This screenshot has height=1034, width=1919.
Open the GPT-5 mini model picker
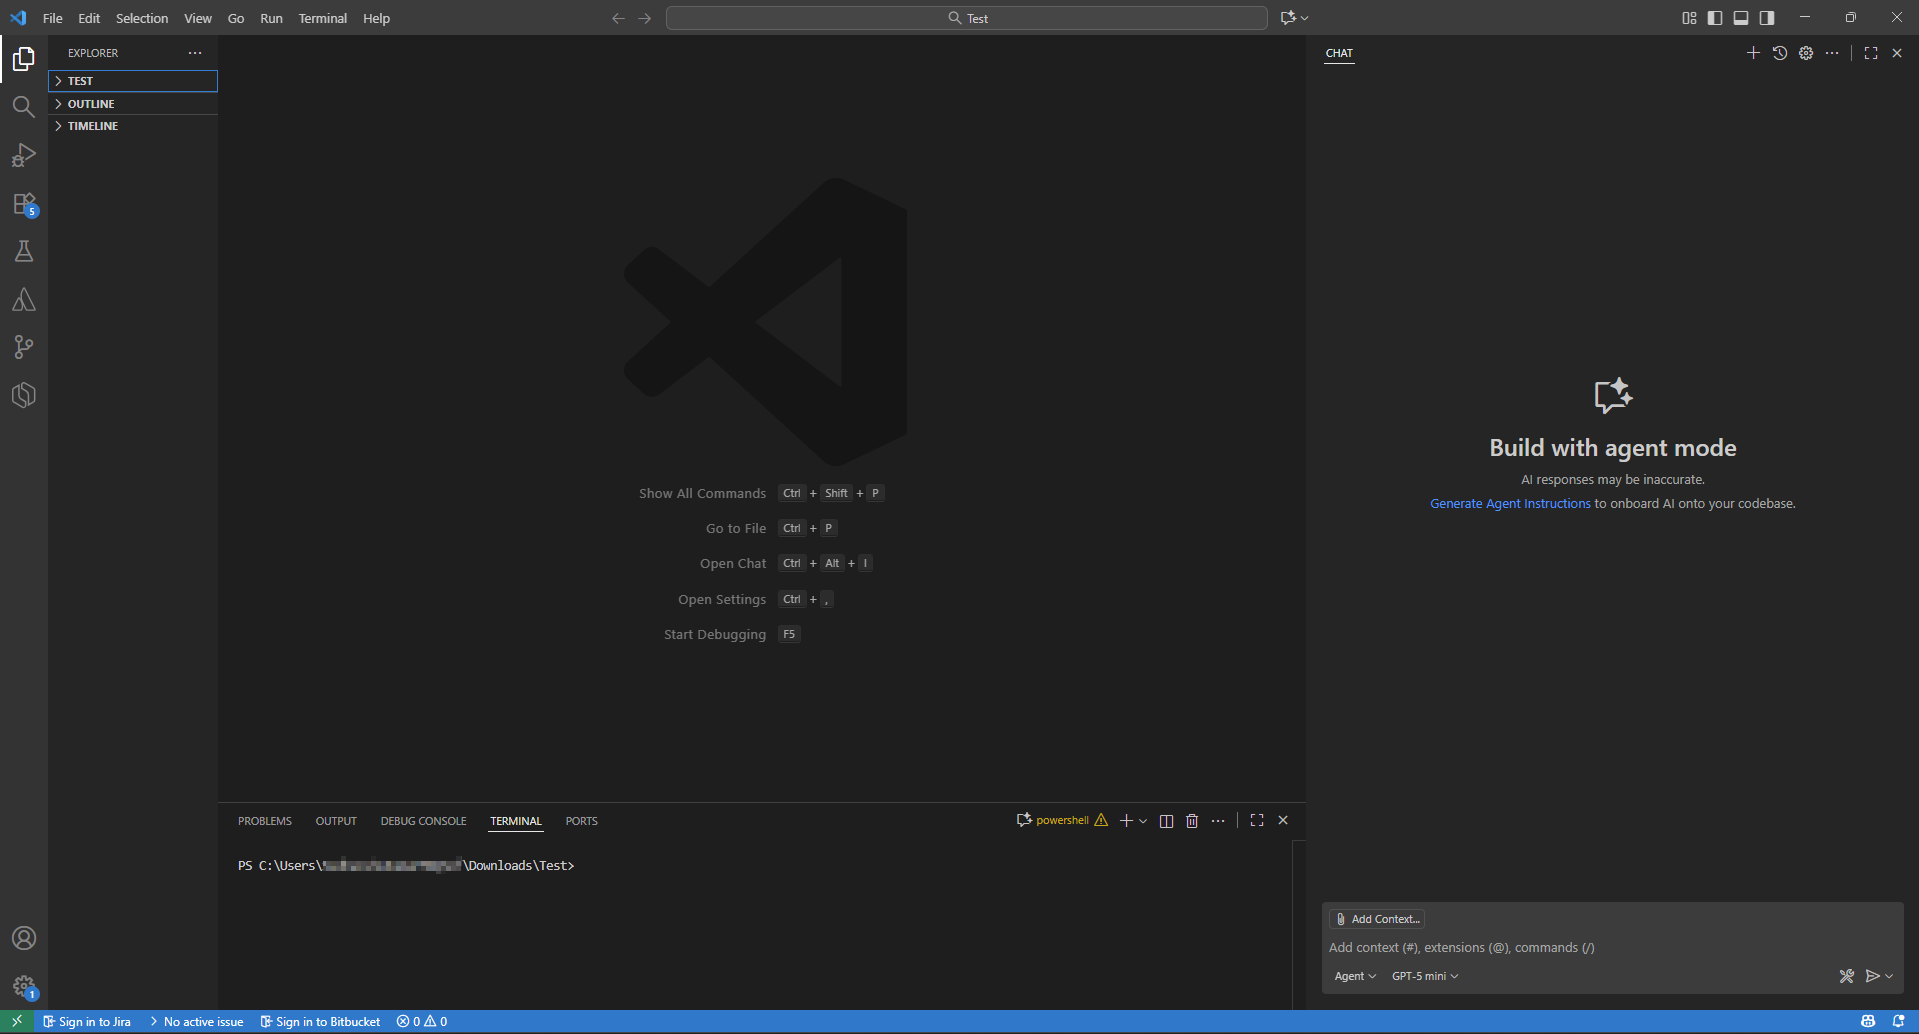1425,976
